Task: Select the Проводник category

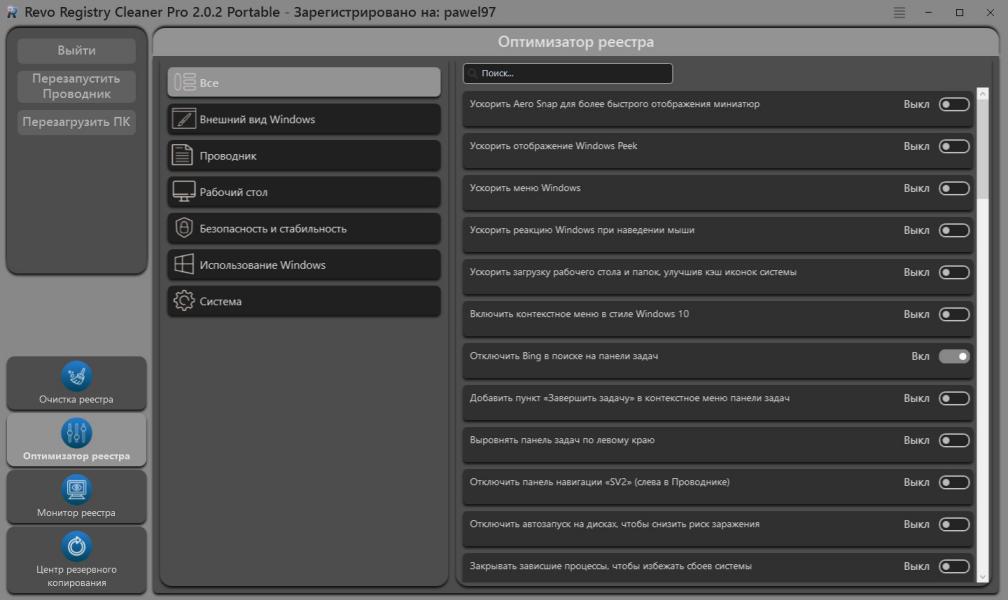Action: click(x=304, y=156)
